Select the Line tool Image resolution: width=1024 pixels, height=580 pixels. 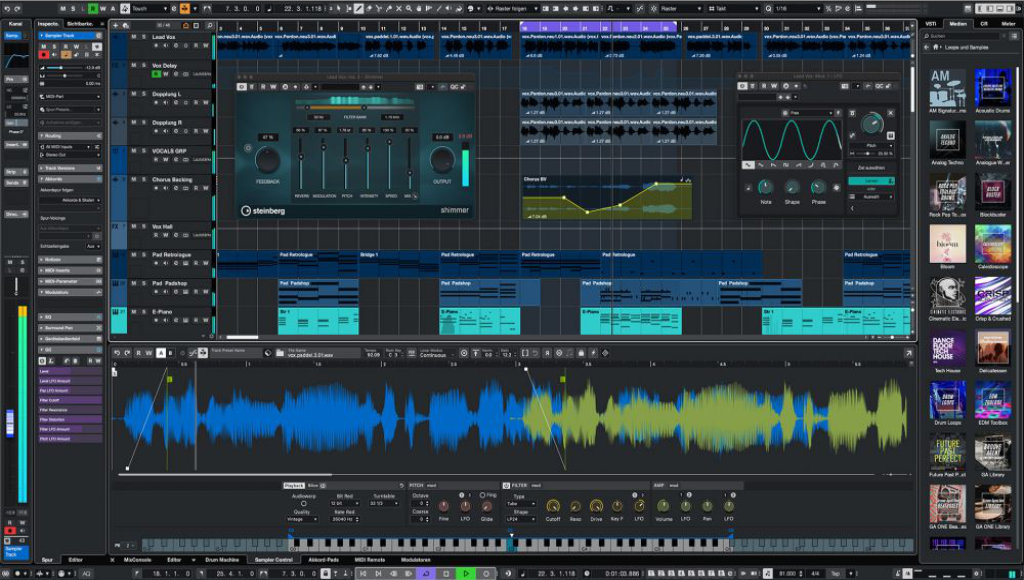pyautogui.click(x=439, y=8)
